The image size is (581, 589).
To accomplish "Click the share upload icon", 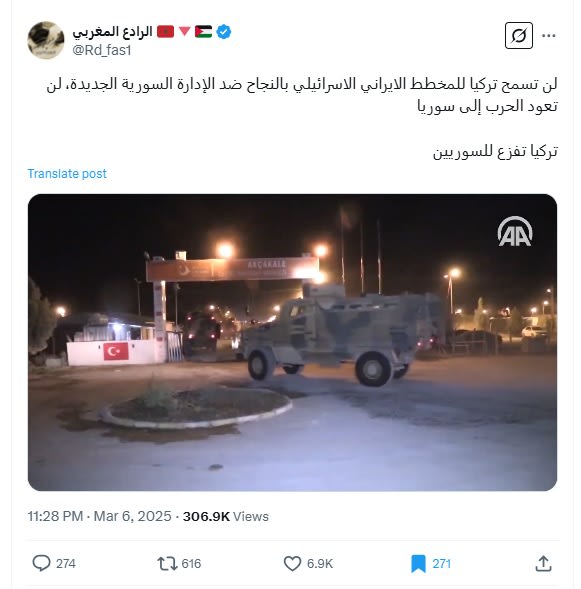I will click(x=543, y=563).
